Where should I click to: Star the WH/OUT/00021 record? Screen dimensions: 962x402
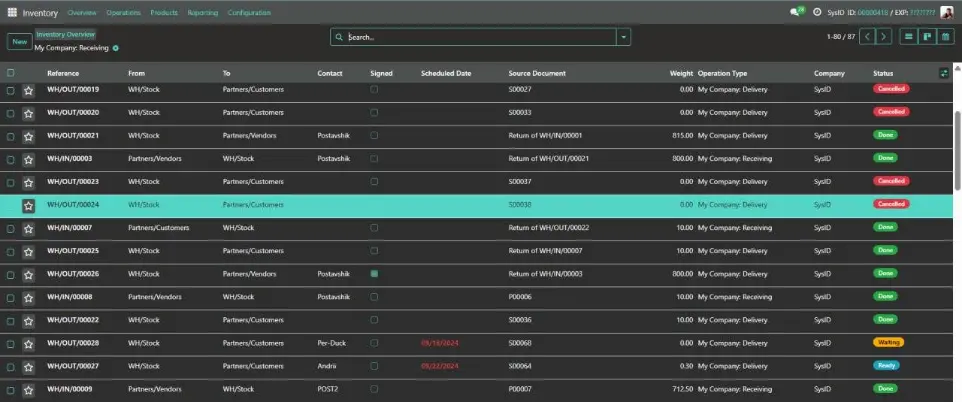tap(29, 136)
